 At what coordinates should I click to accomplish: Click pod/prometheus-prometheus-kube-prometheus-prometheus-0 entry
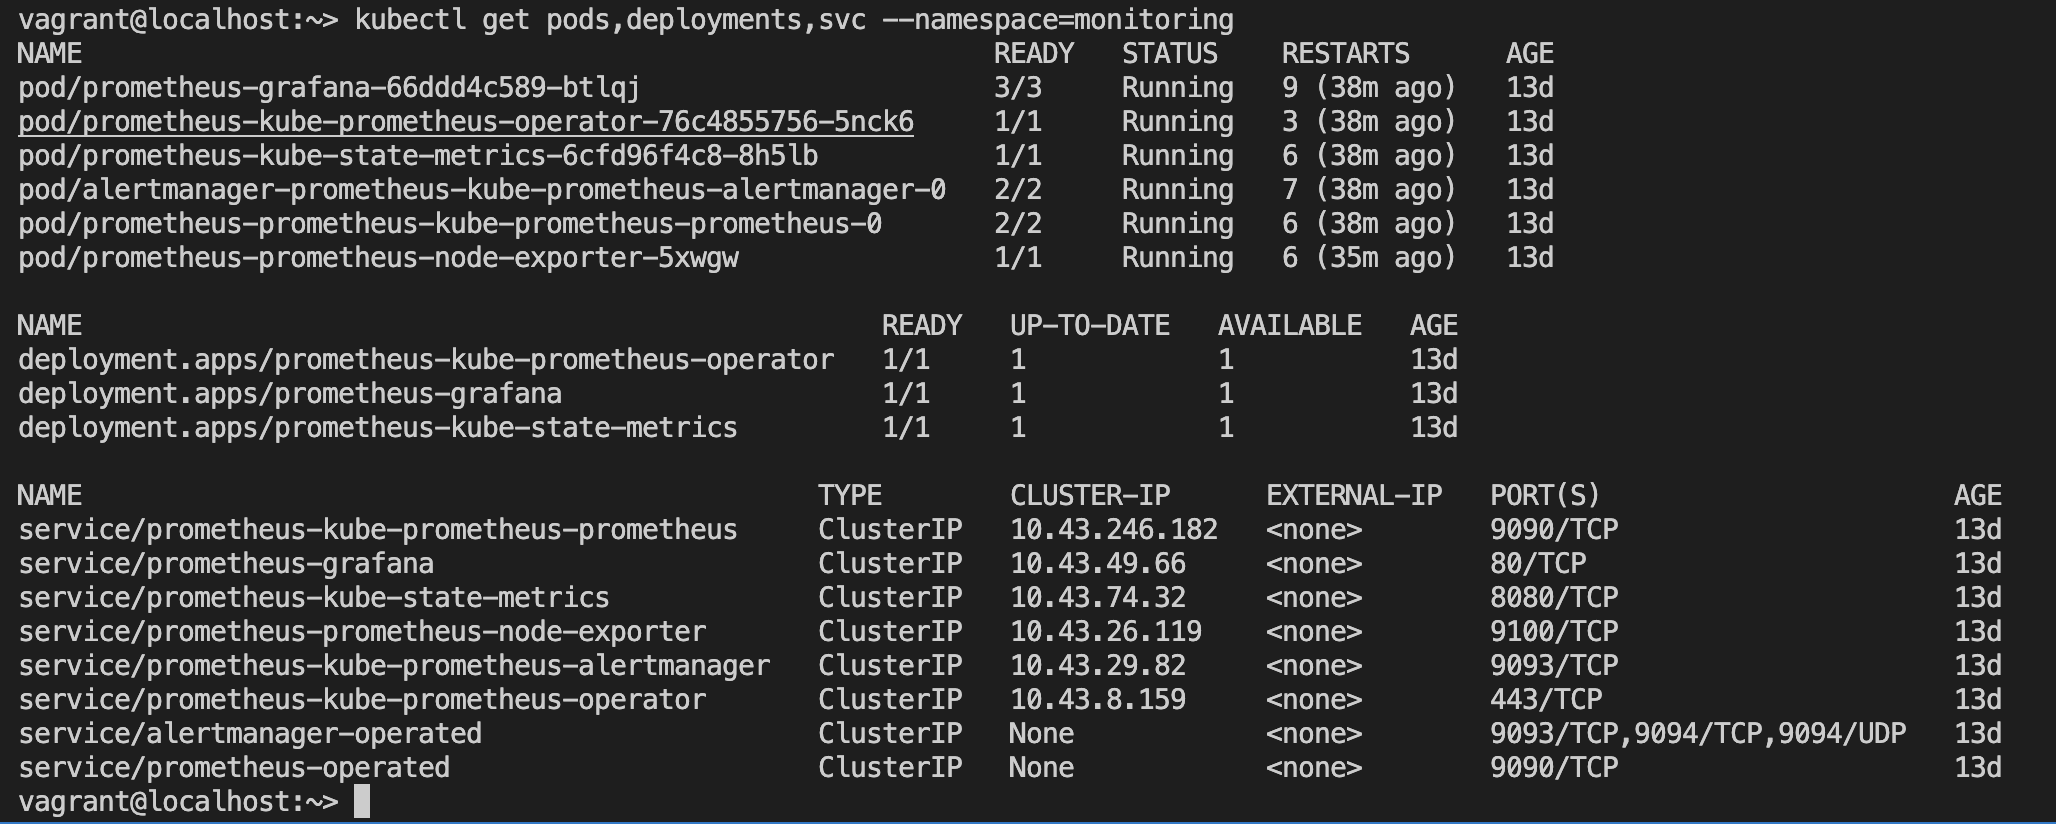(x=450, y=224)
